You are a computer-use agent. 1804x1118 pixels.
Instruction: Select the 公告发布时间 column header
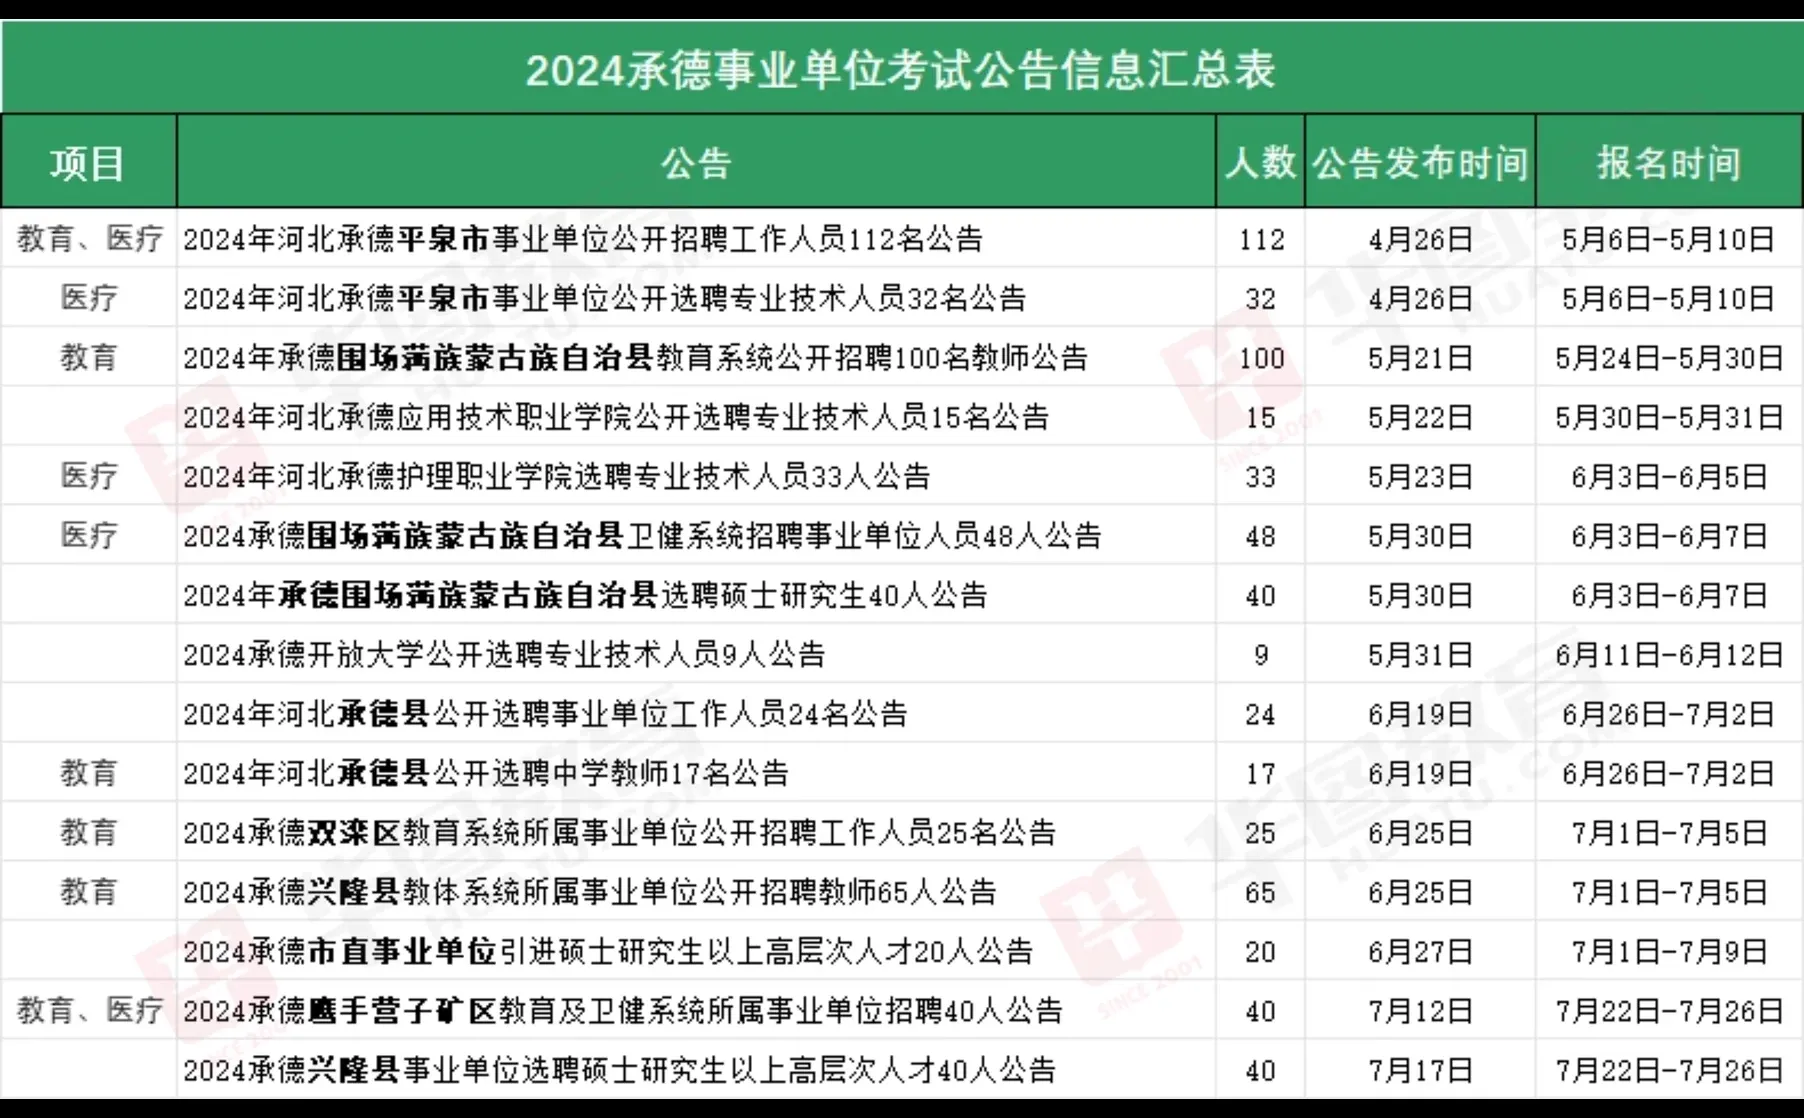pyautogui.click(x=1420, y=160)
